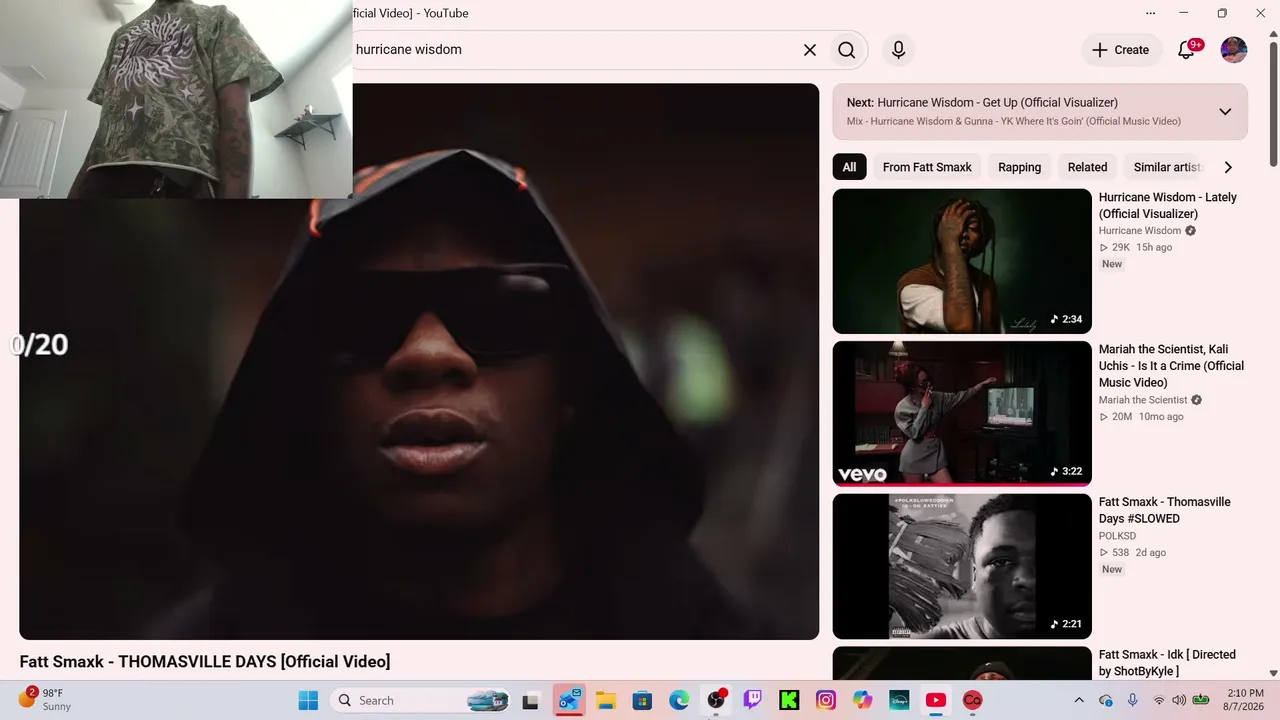The image size is (1280, 720).
Task: Launch Copilot from the taskbar
Action: point(862,700)
